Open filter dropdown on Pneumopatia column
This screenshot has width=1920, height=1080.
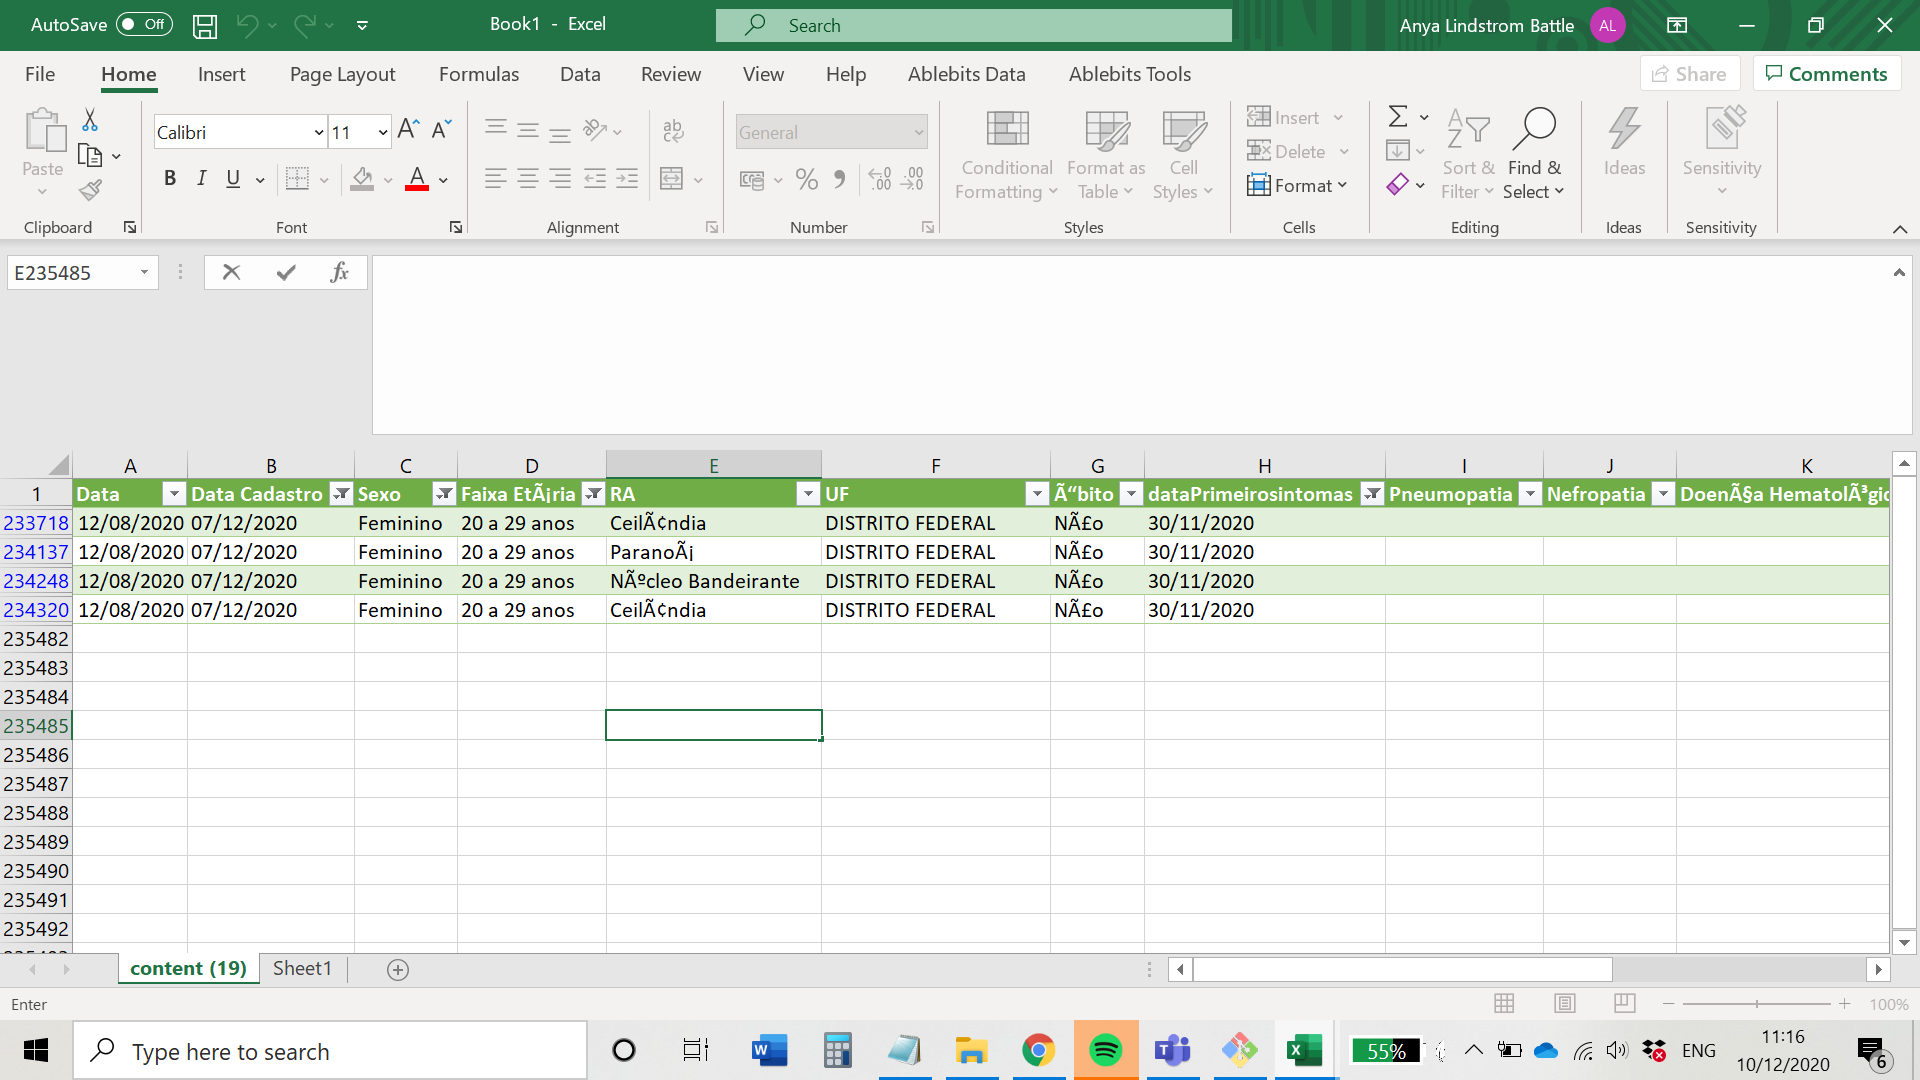pos(1530,494)
